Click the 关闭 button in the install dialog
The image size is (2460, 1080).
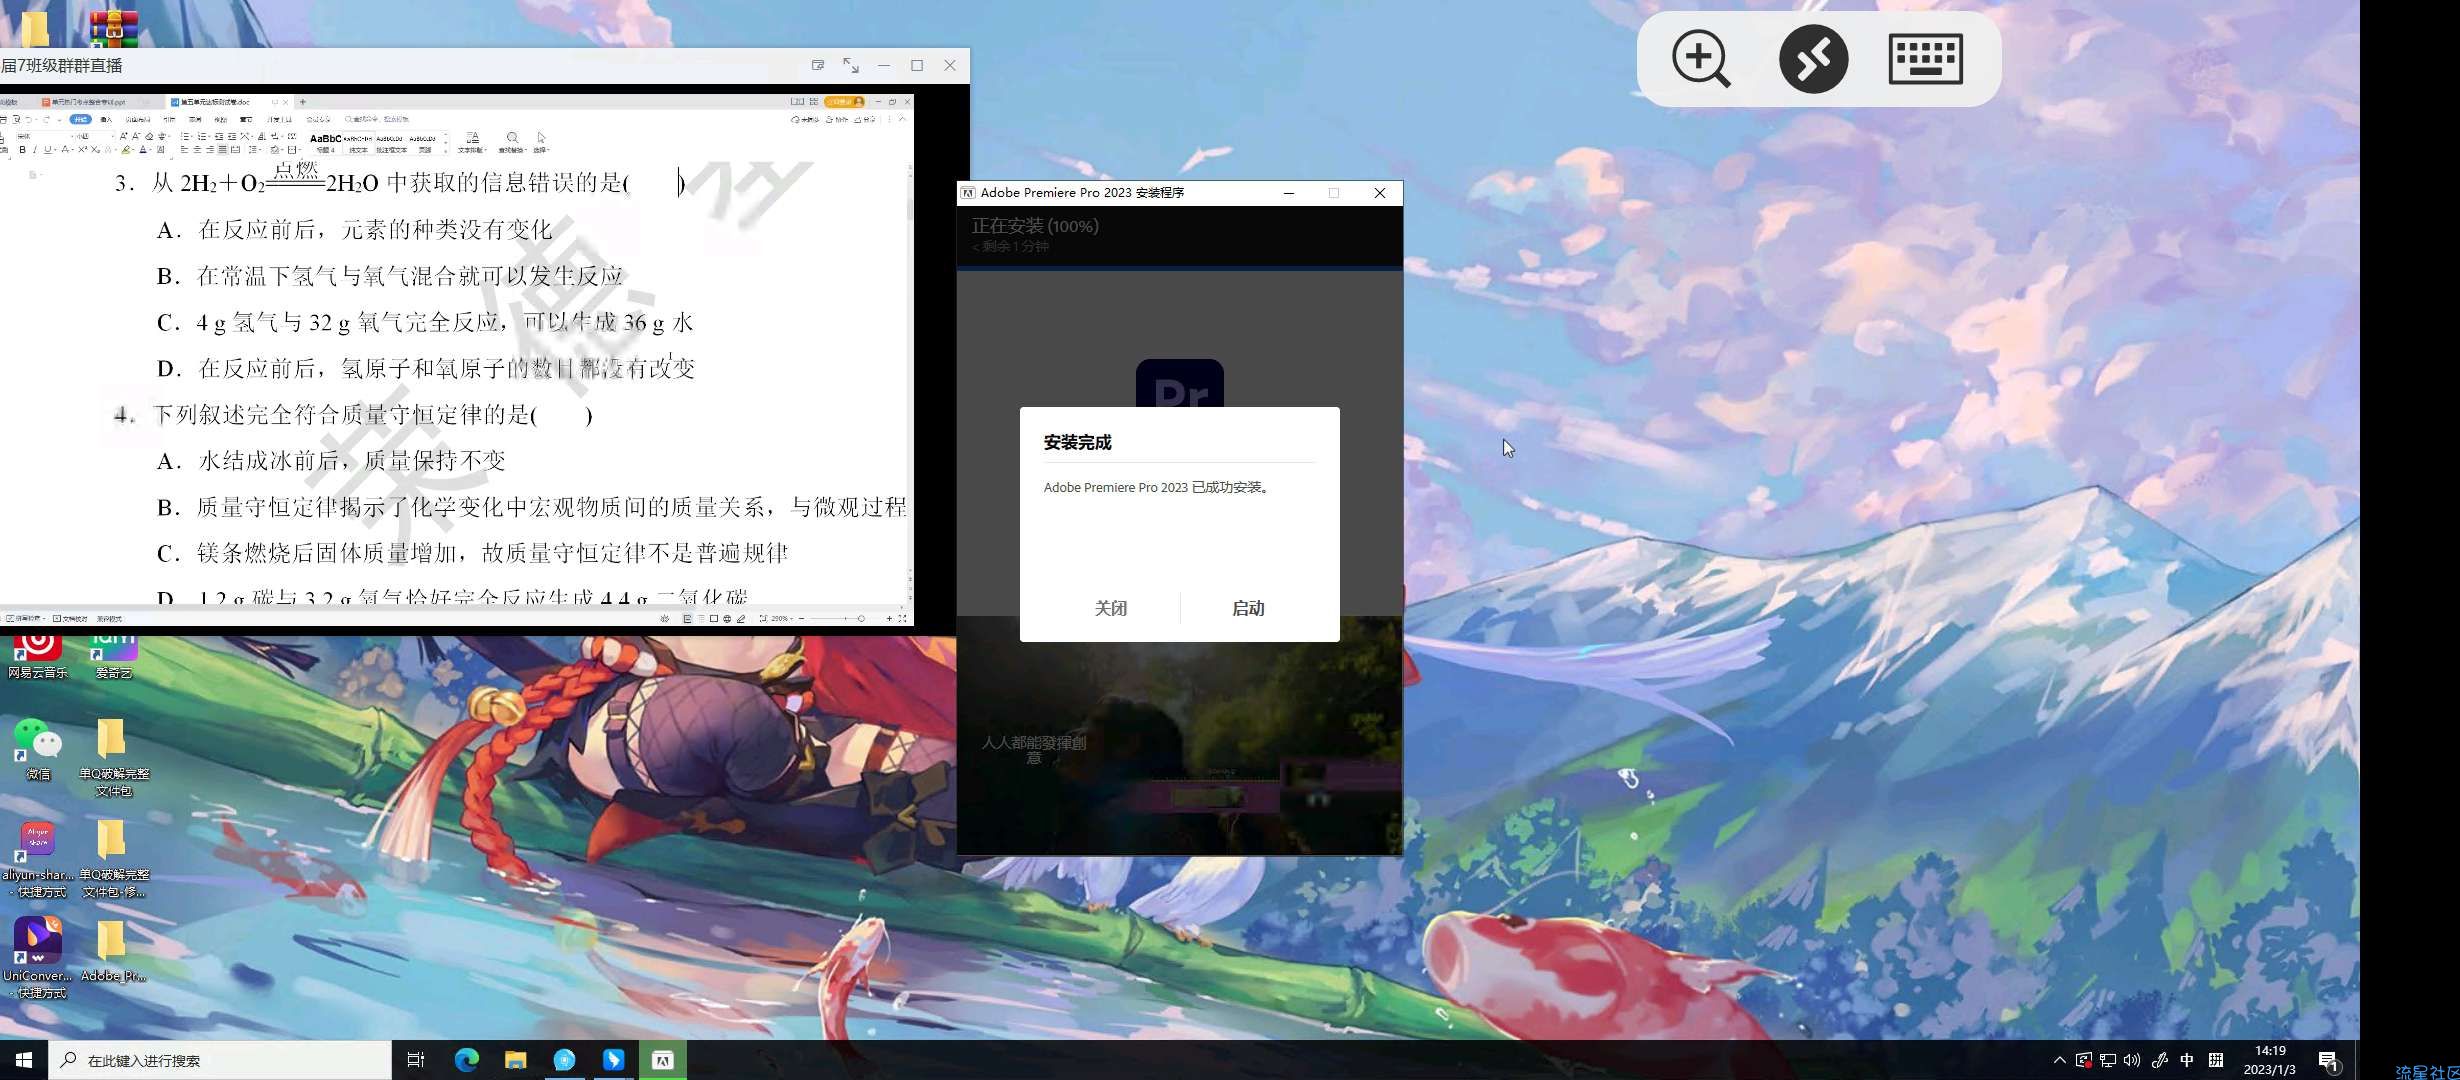pyautogui.click(x=1110, y=608)
